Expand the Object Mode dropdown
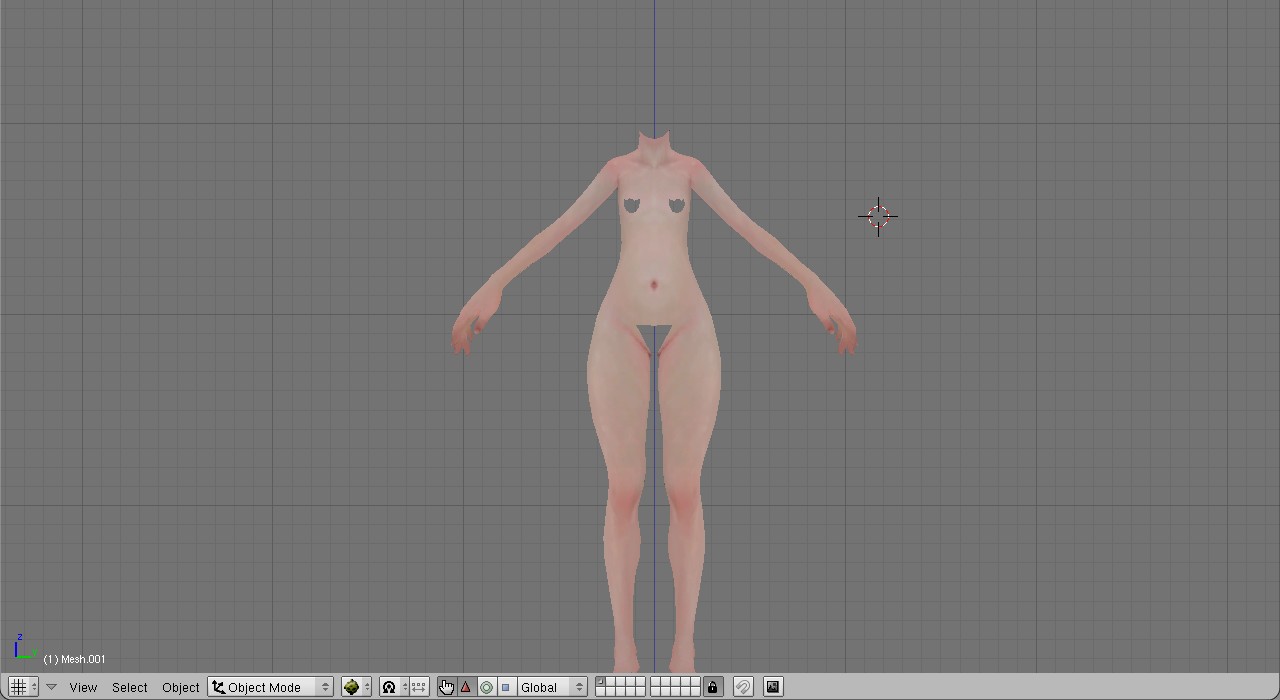 (x=270, y=687)
